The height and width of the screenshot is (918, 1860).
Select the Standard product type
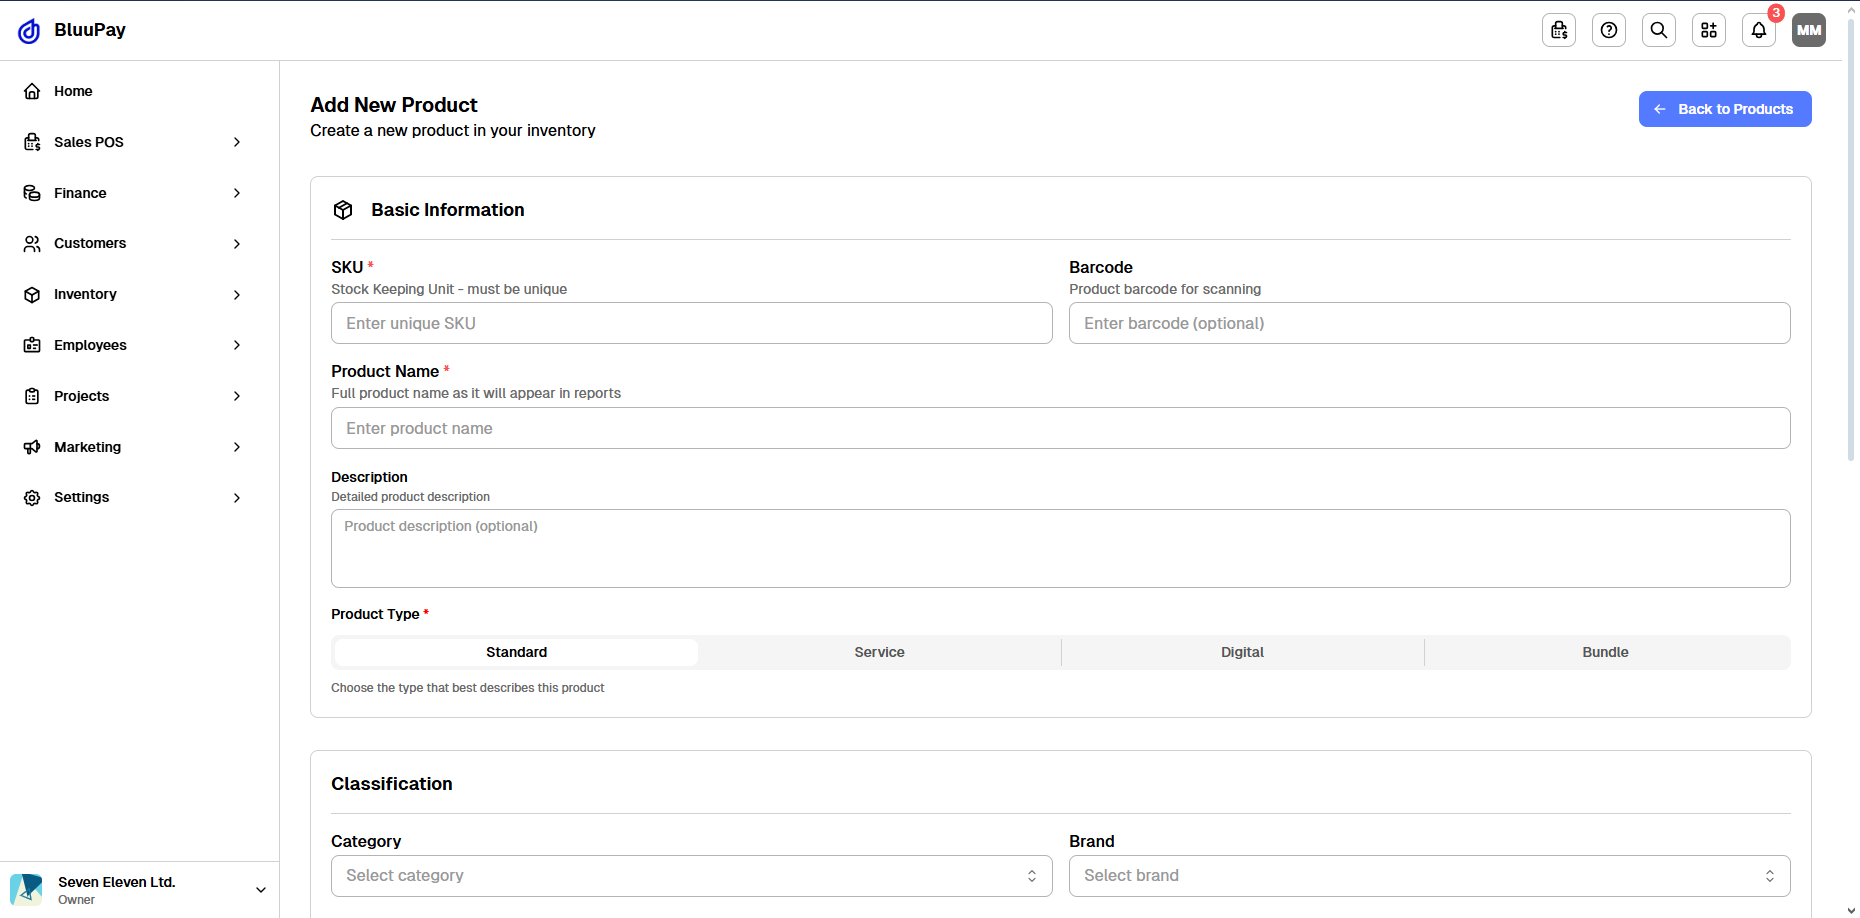[x=516, y=652]
